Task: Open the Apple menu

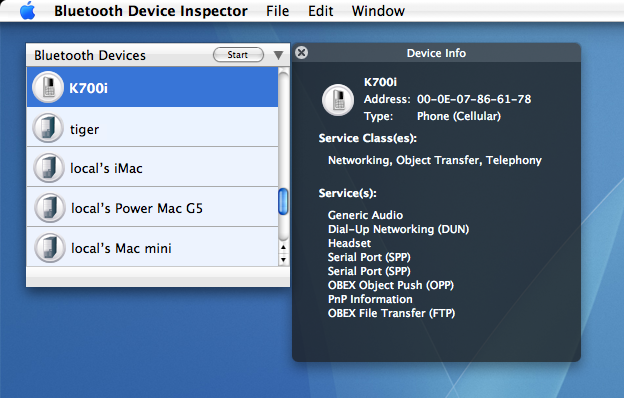Action: tap(27, 11)
